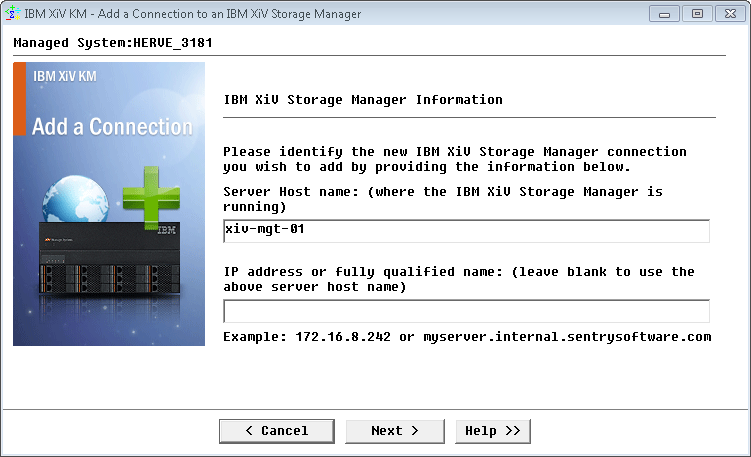Proceed with the Next button
Viewport: 751px width, 457px height.
click(395, 431)
